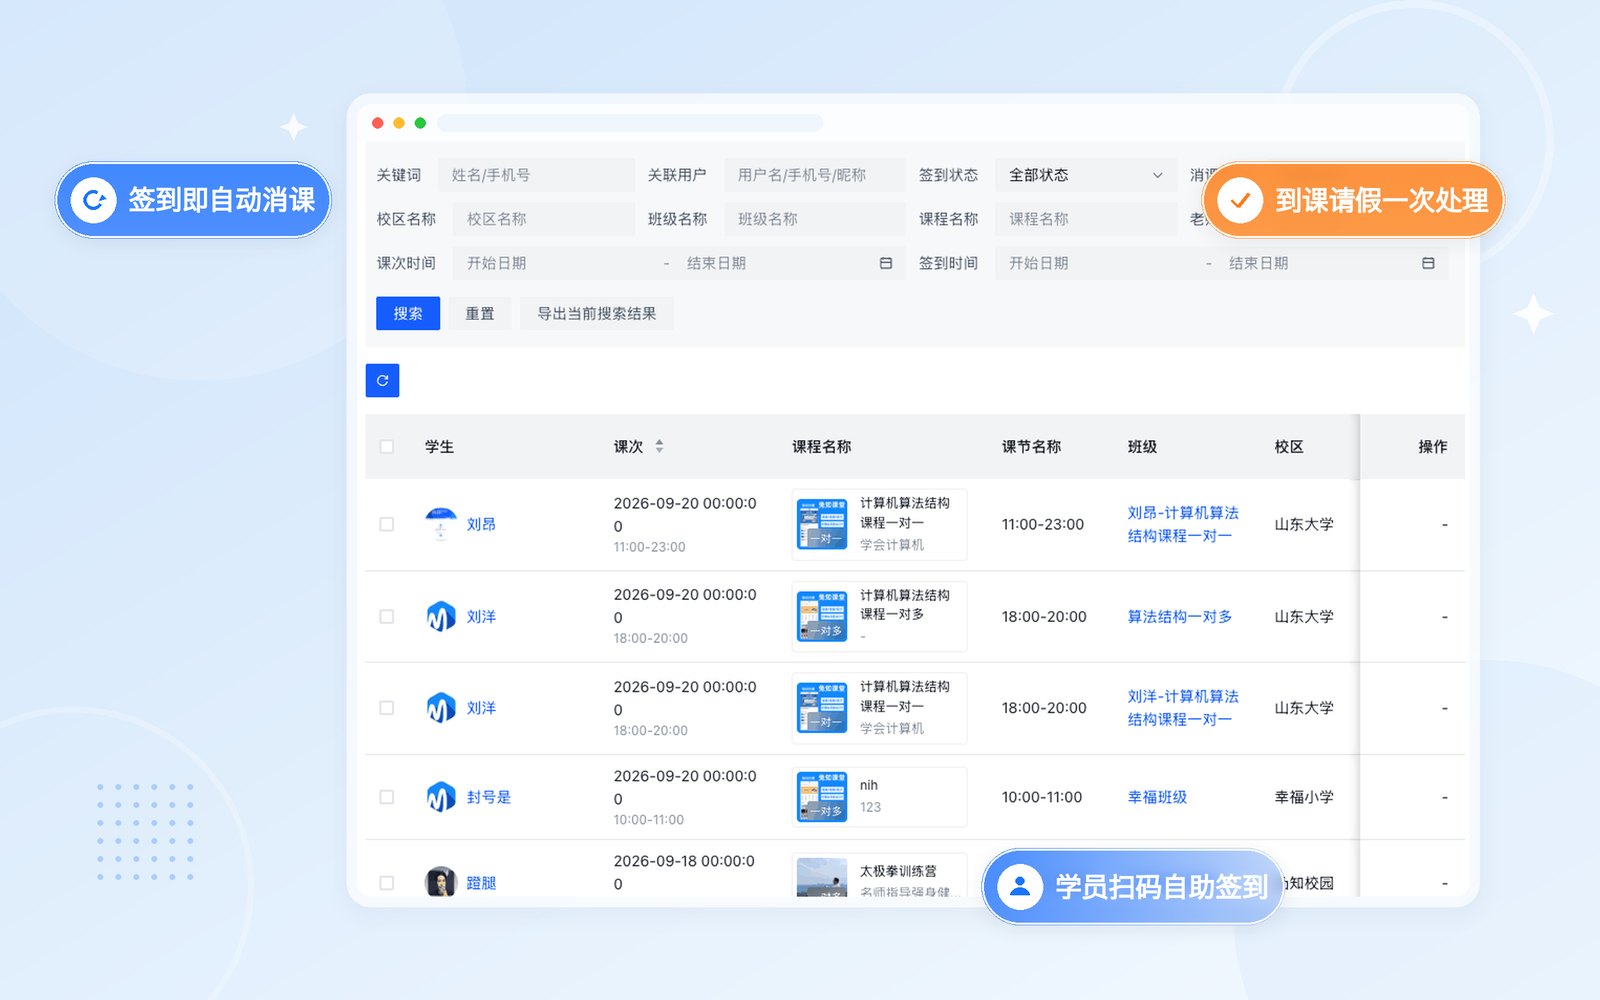This screenshot has height=1000, width=1600.
Task: Click 蹬腿's photo avatar
Action: [441, 882]
